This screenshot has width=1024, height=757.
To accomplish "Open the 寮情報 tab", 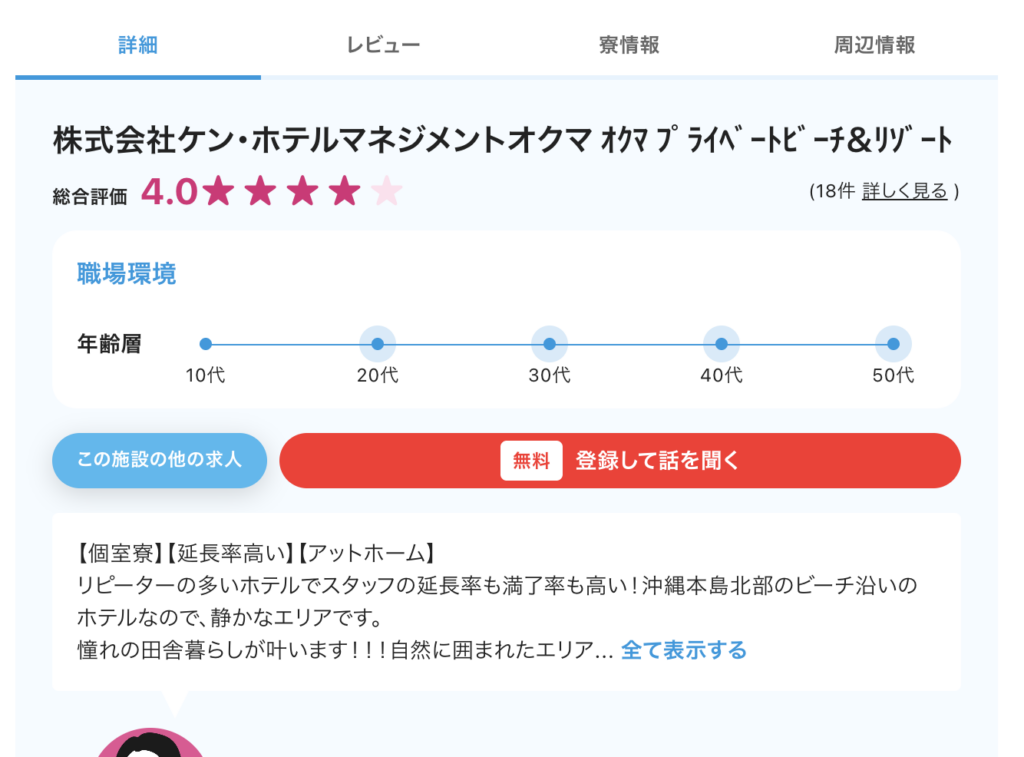I will click(629, 45).
